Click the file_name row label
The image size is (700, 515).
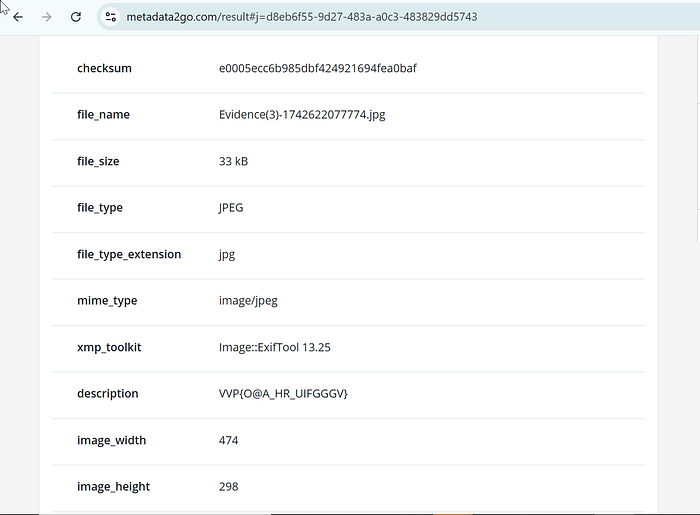[x=103, y=115]
